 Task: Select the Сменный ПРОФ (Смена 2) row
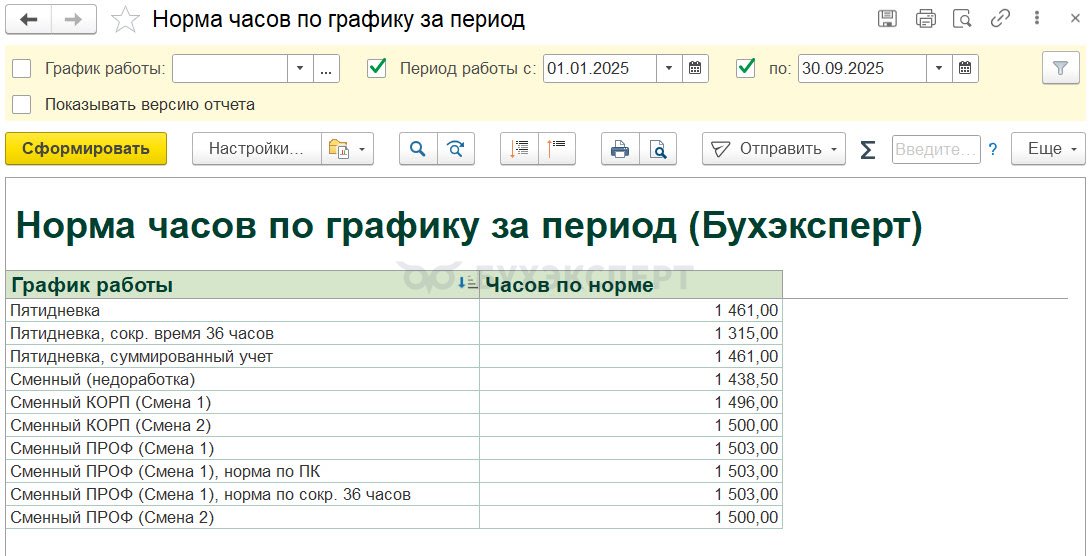pos(395,517)
